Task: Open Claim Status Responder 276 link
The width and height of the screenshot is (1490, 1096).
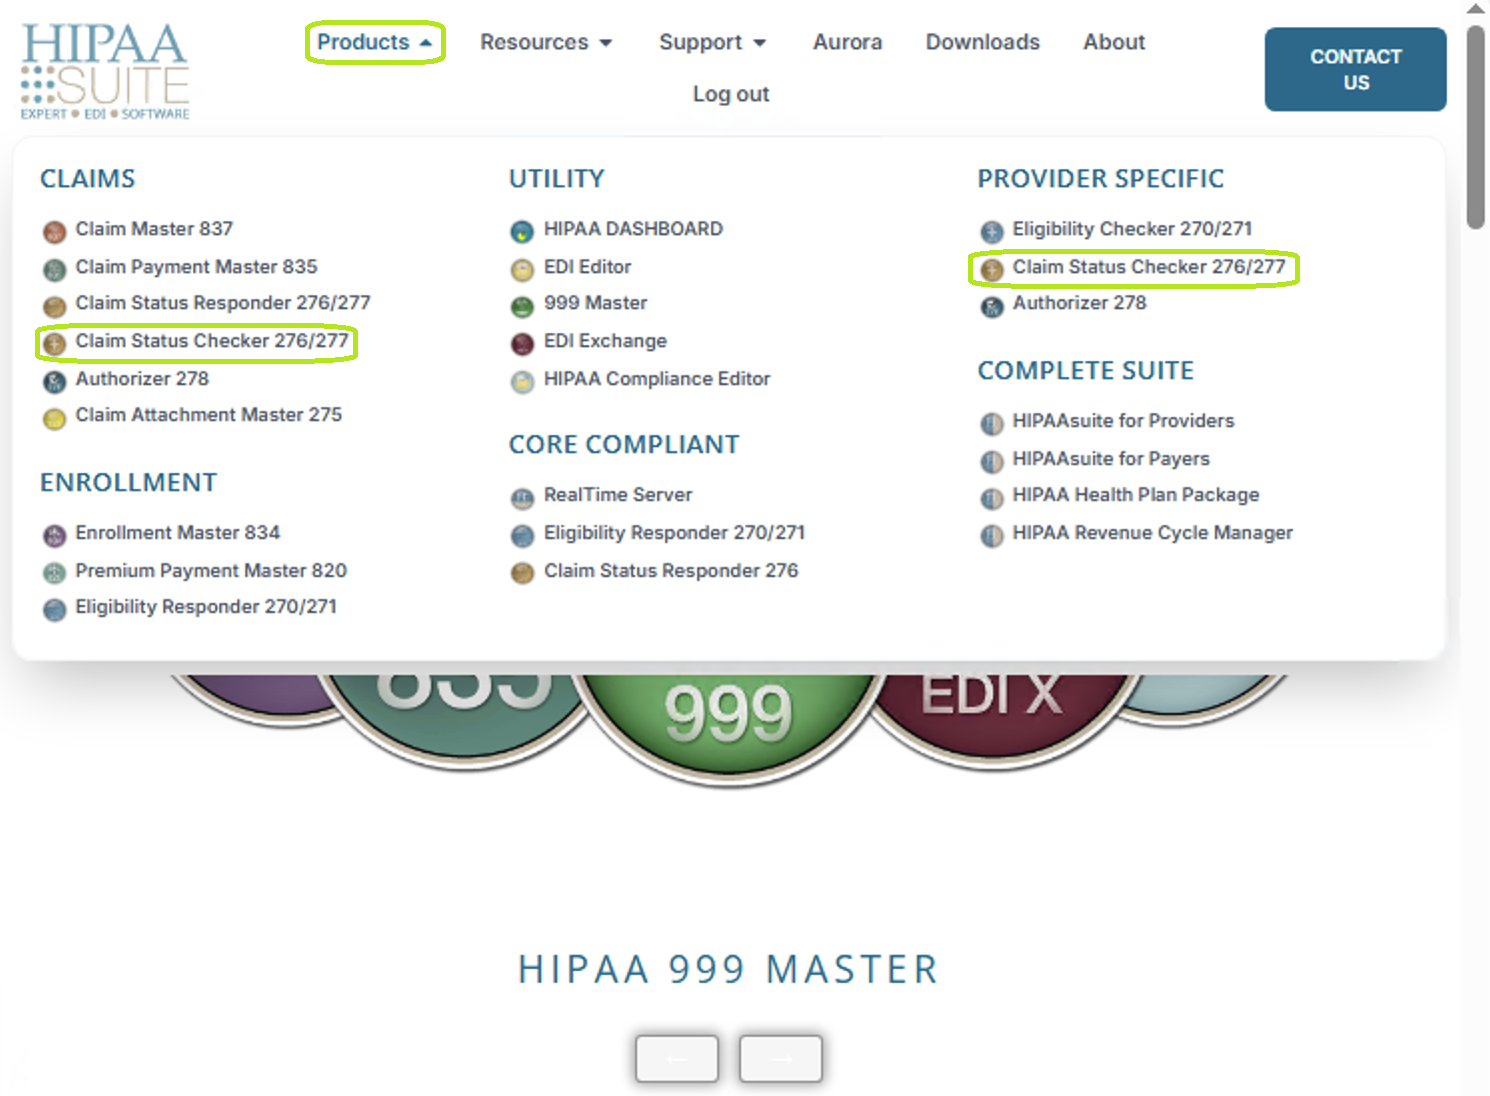Action: click(671, 571)
